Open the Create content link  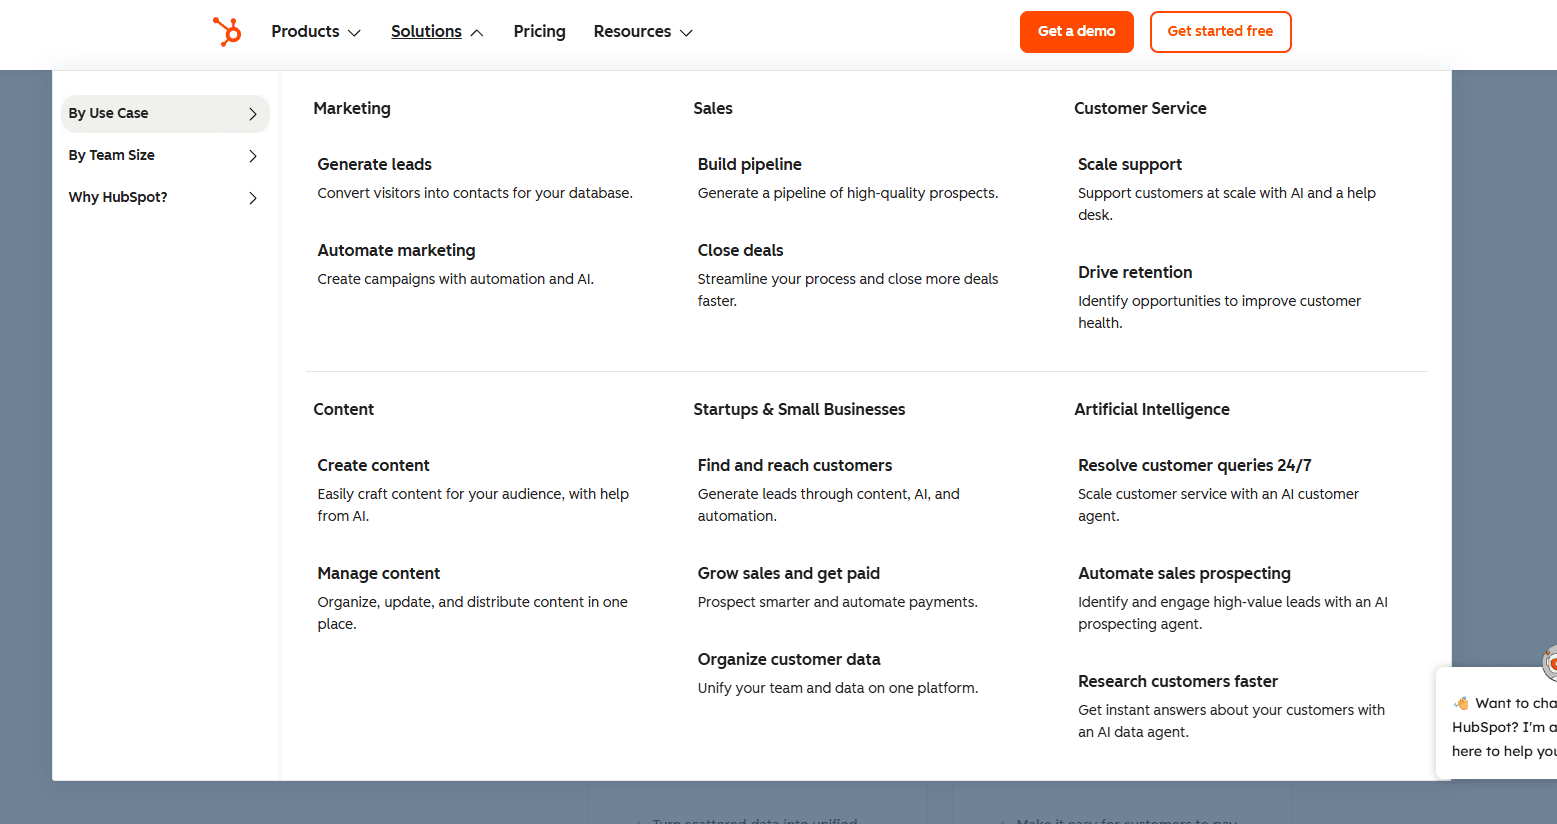(373, 465)
